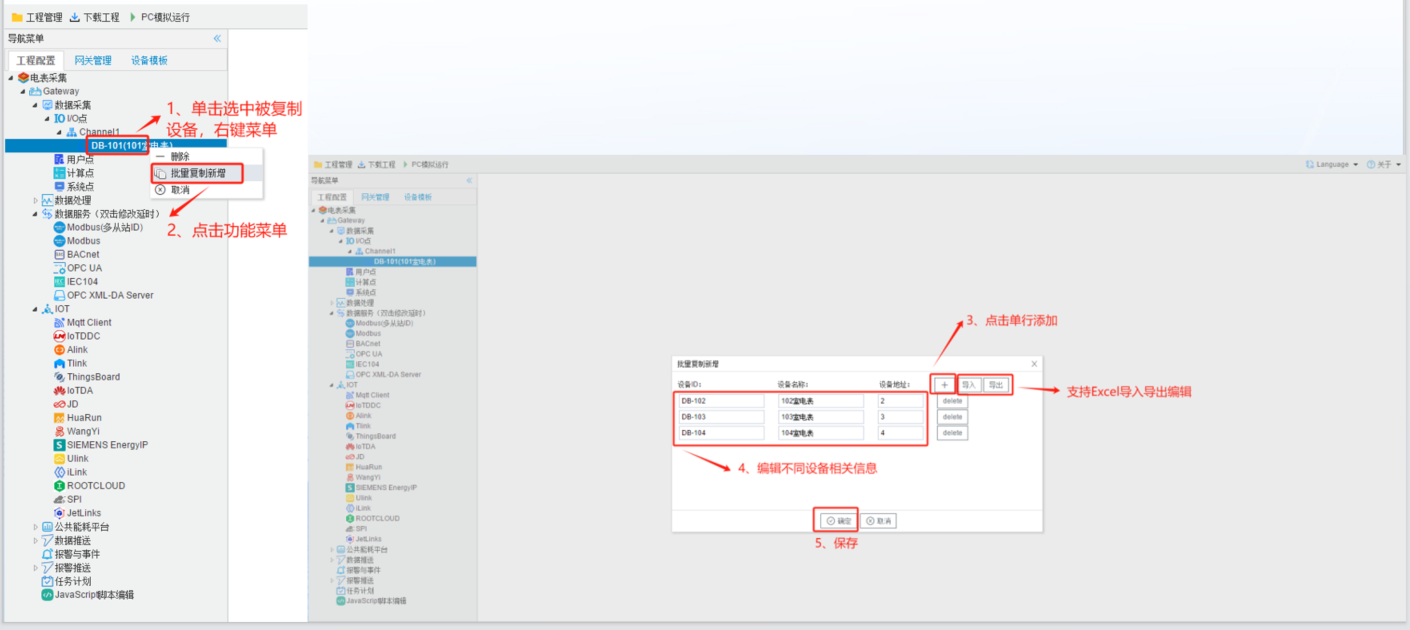Click the plus button to add a row

point(945,385)
